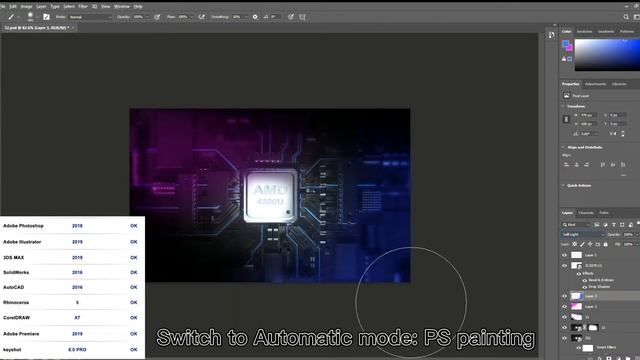Pick a color in the blue color field
This screenshot has width=640, height=360.
coord(607,55)
